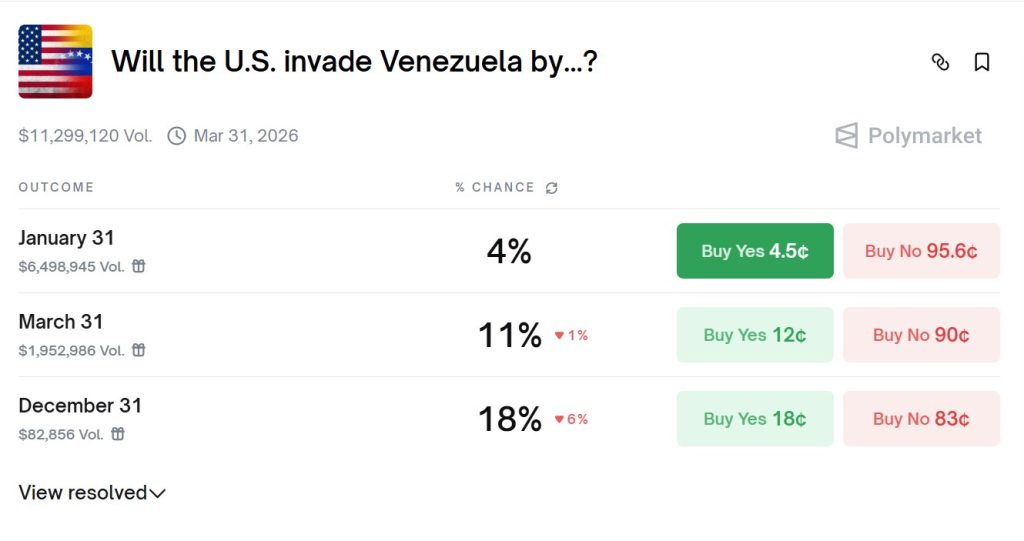This screenshot has width=1024, height=541.
Task: Buy No at 95.6¢ for January 31
Action: click(x=921, y=251)
